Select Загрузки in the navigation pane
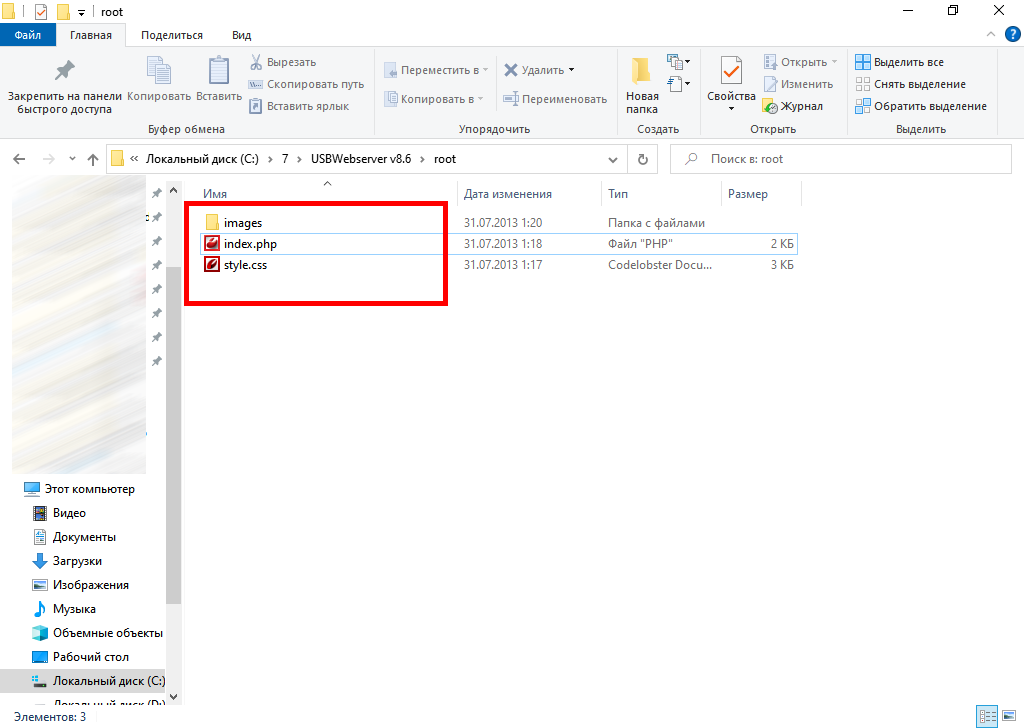Viewport: 1024px width, 728px height. click(x=77, y=561)
